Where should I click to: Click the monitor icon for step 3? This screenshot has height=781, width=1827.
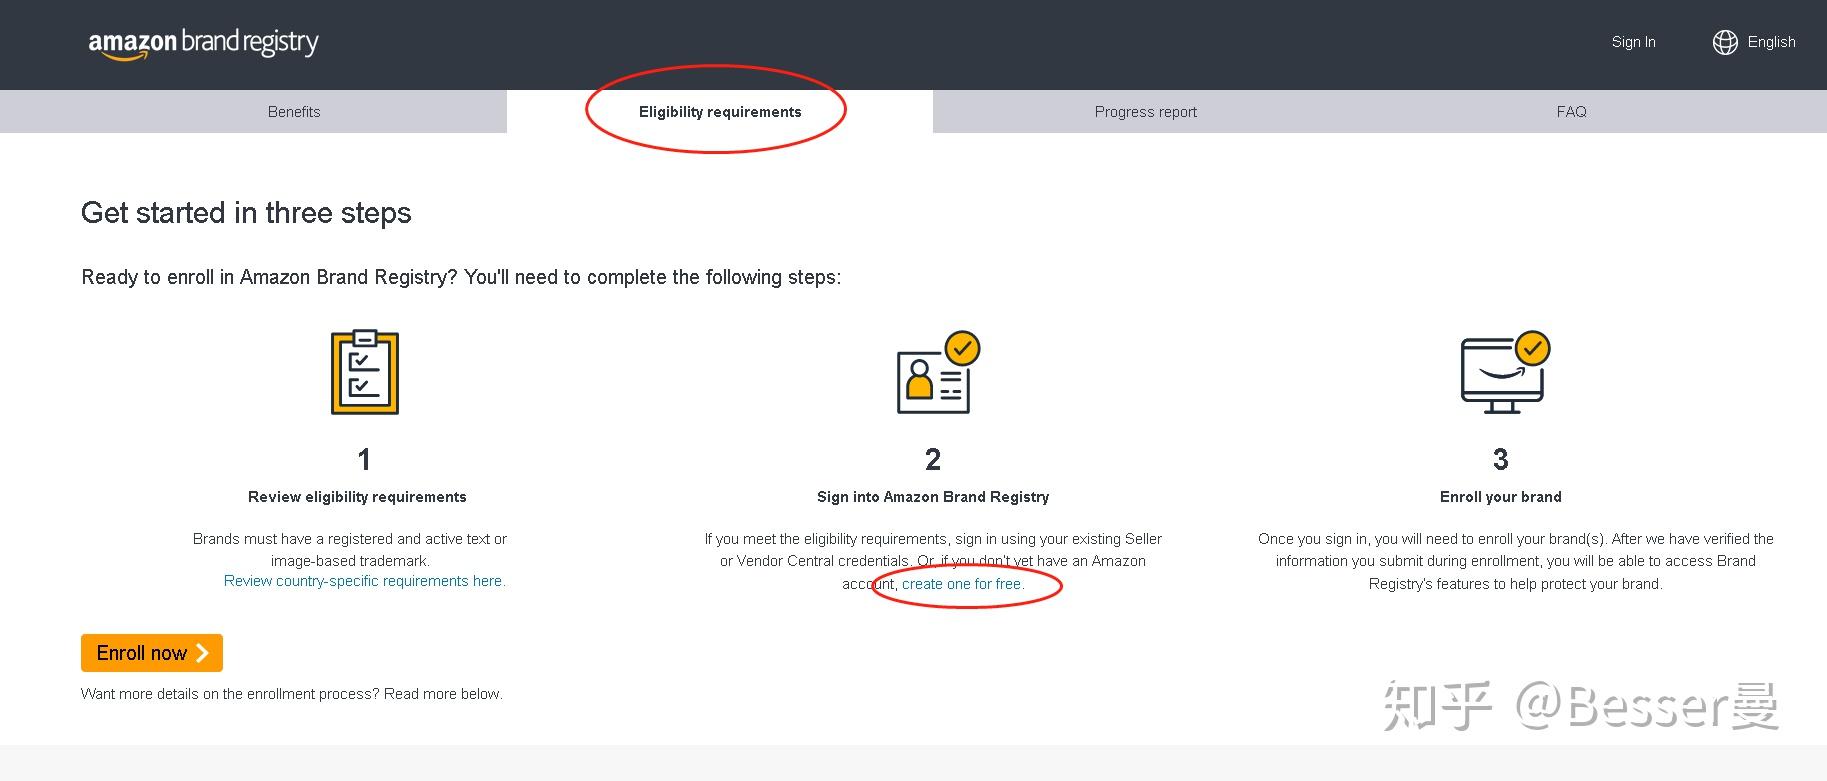[1505, 373]
